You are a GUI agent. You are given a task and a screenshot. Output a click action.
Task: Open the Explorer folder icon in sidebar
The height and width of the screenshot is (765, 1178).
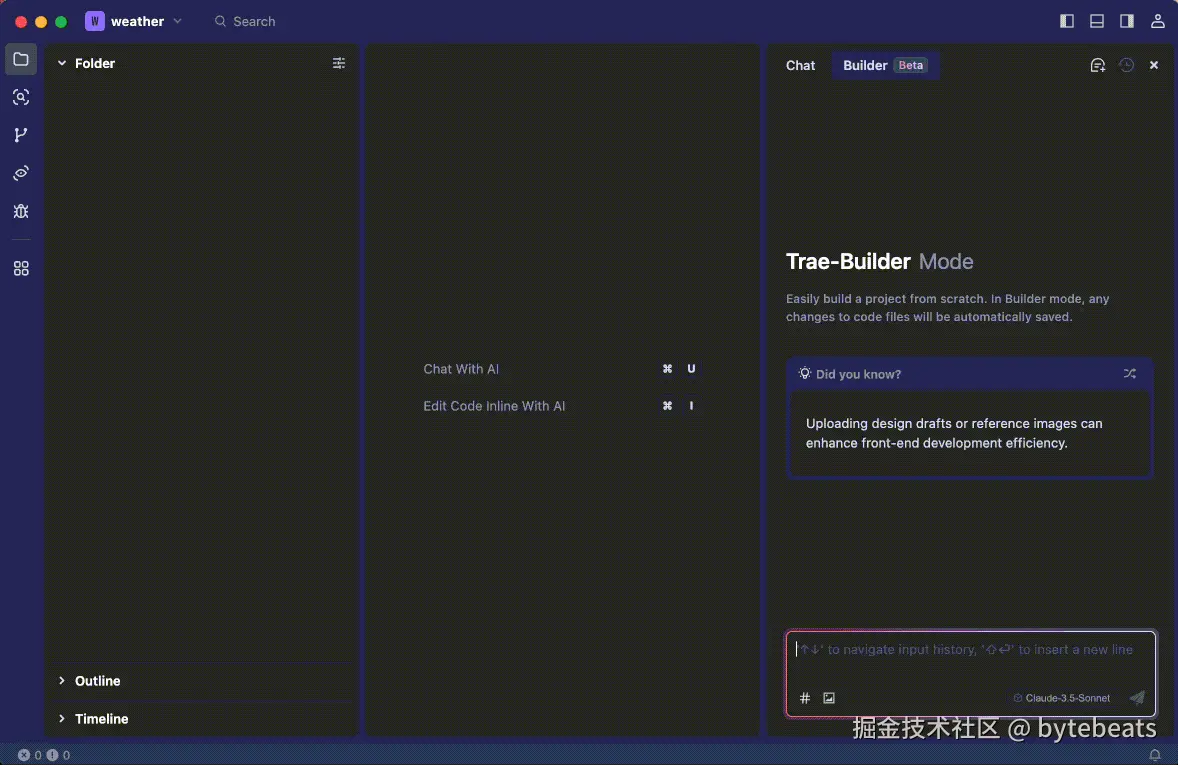[x=21, y=59]
